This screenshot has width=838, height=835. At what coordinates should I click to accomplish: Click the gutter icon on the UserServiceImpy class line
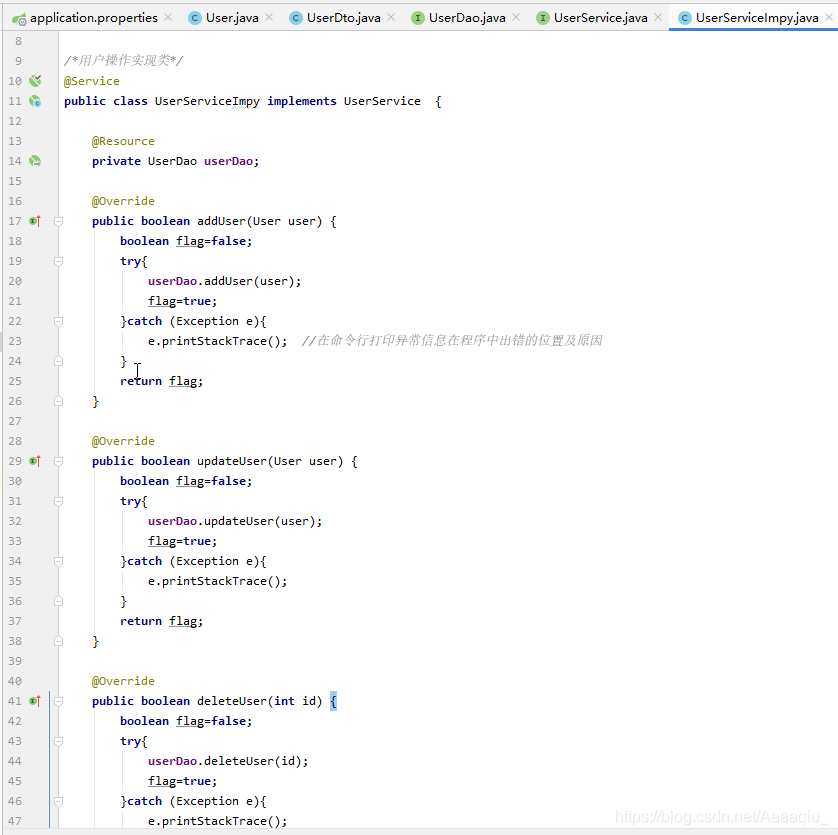[35, 101]
